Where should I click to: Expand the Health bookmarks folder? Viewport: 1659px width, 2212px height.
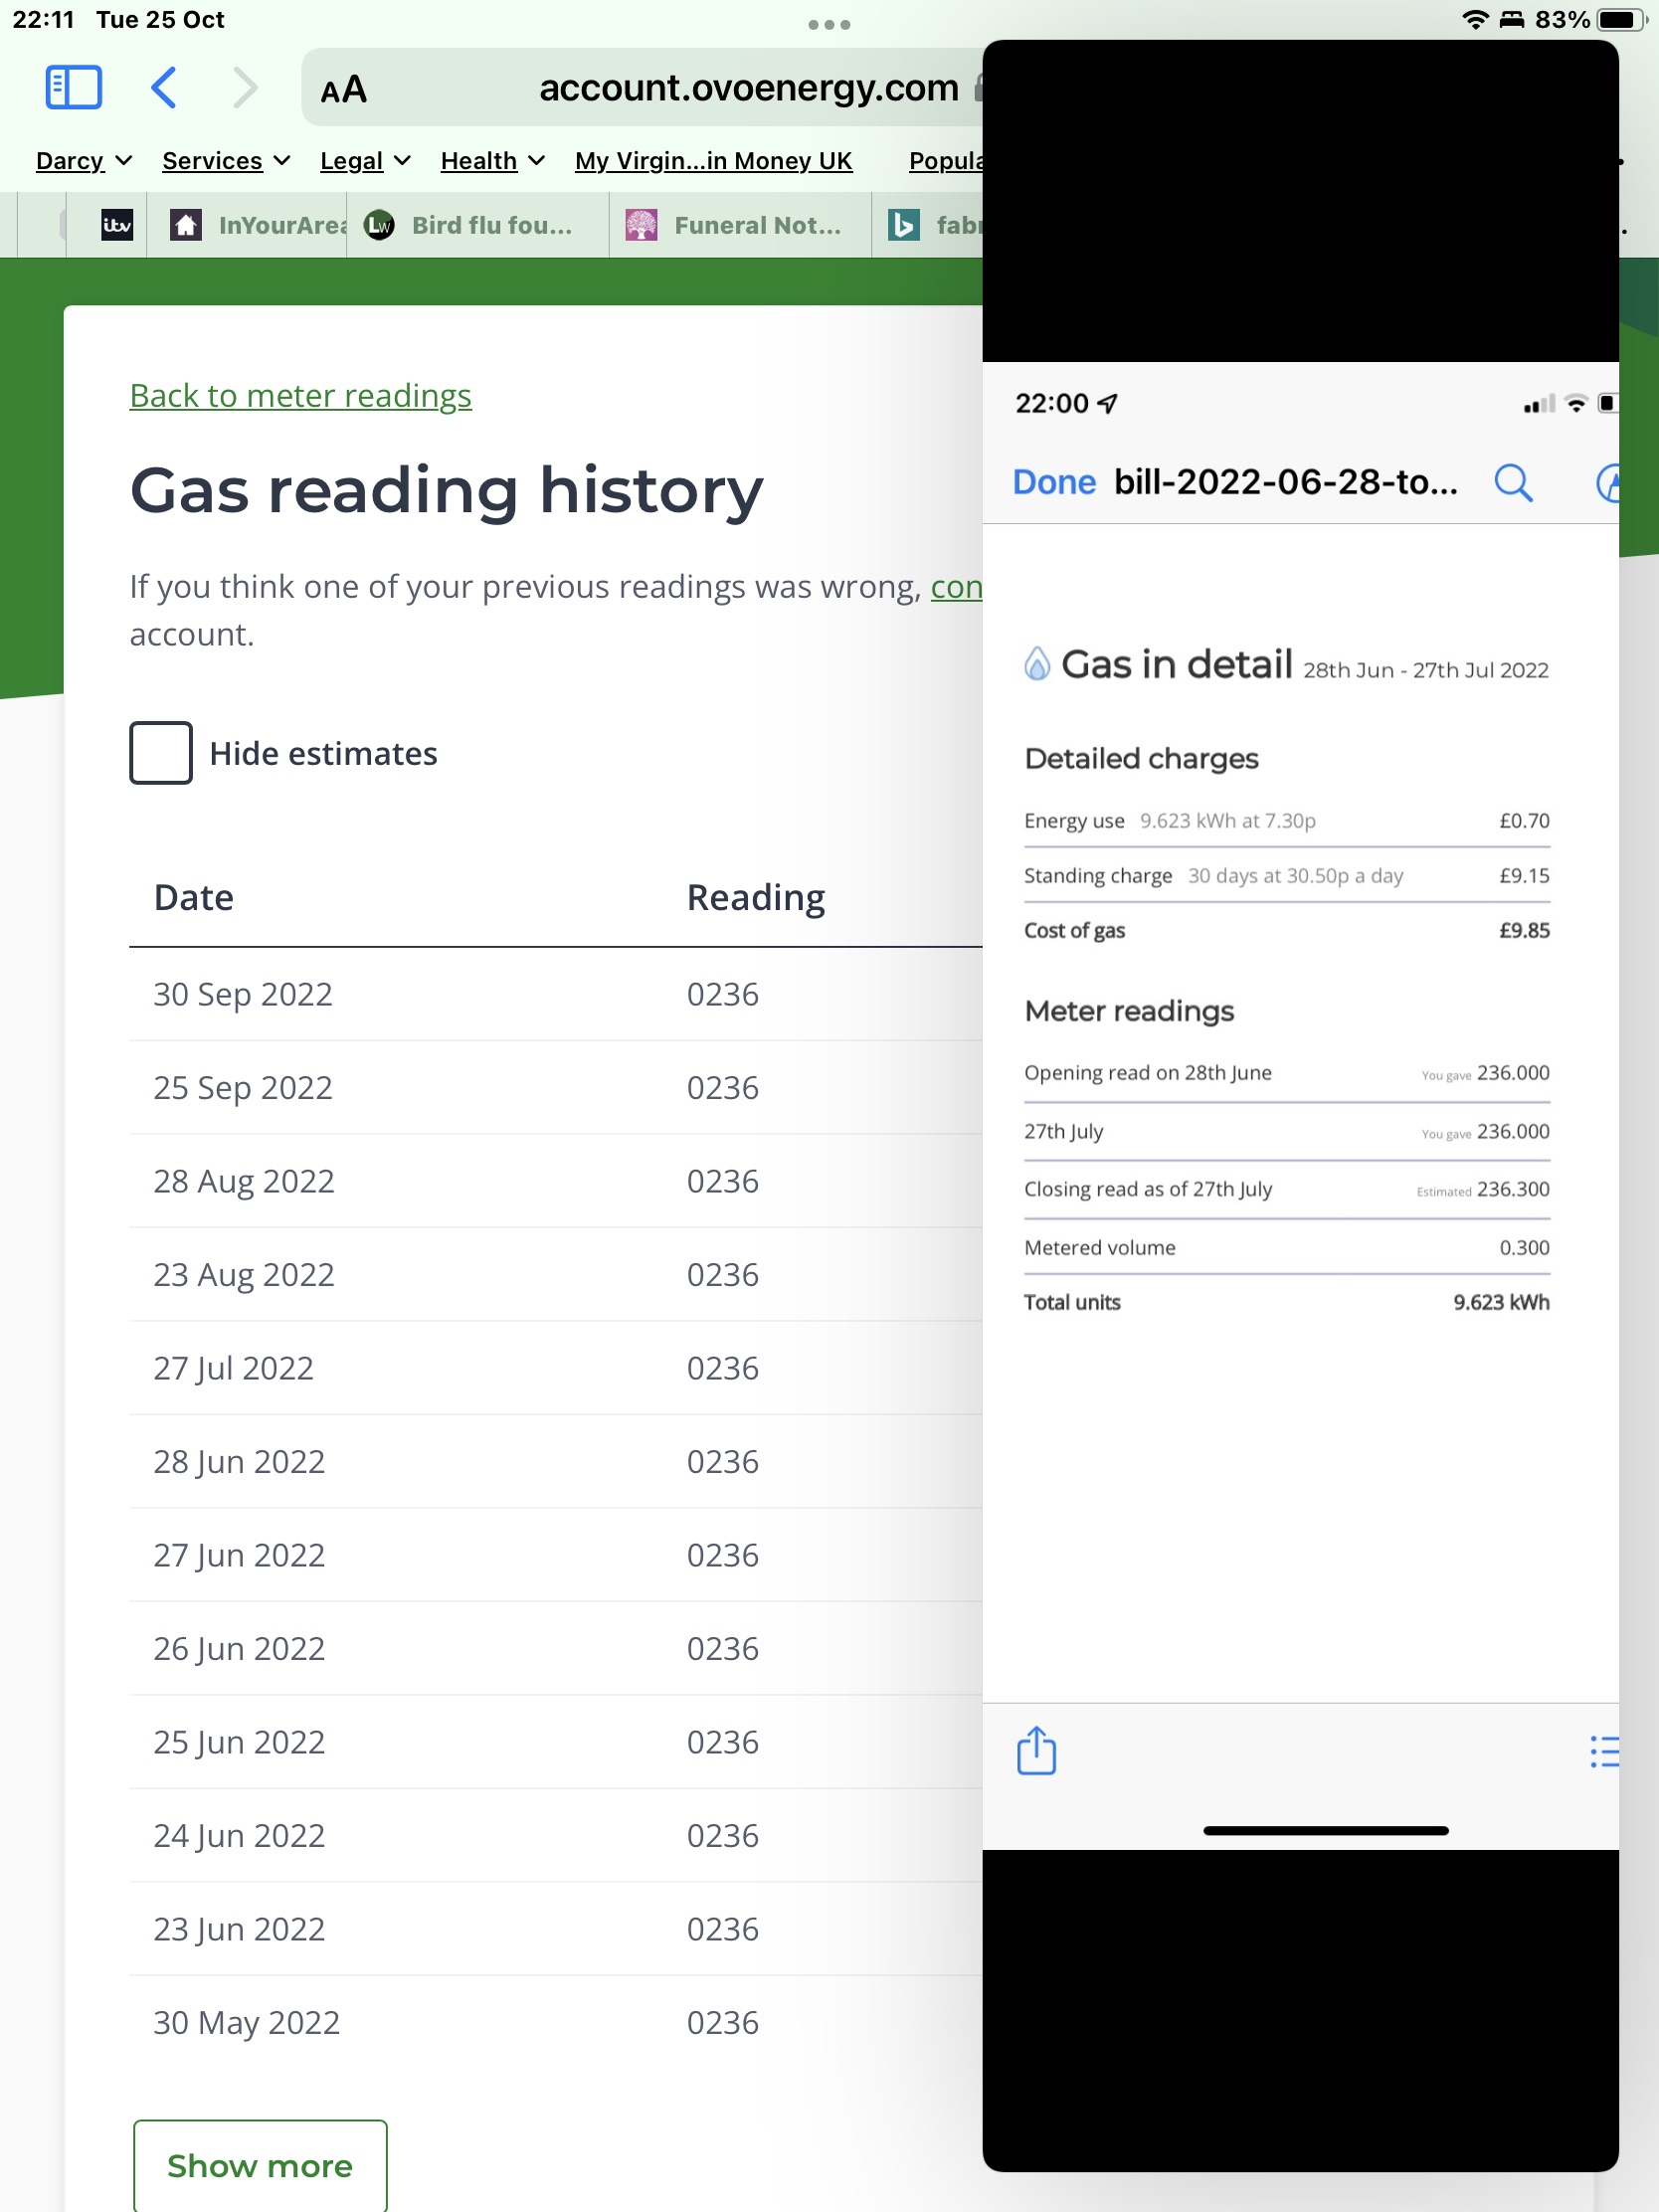tap(492, 161)
